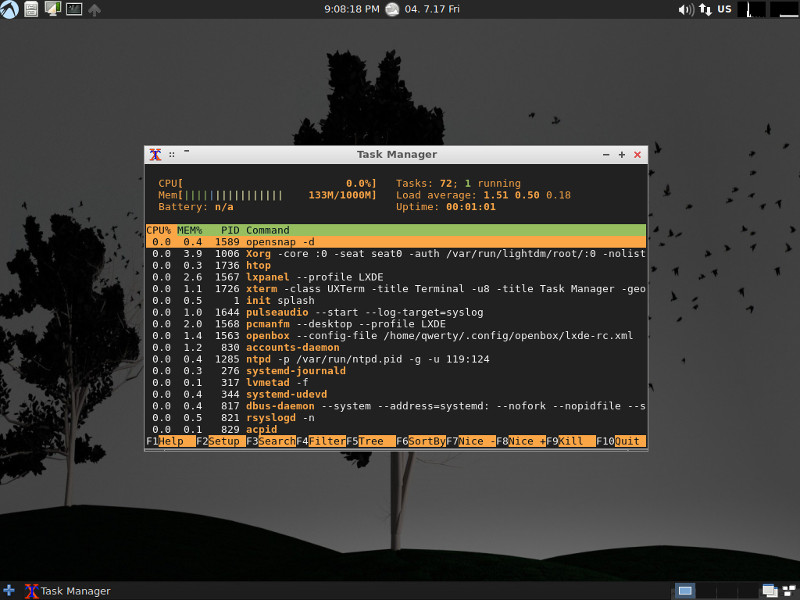Open a terminal using the panel terminal icon

pyautogui.click(x=73, y=8)
